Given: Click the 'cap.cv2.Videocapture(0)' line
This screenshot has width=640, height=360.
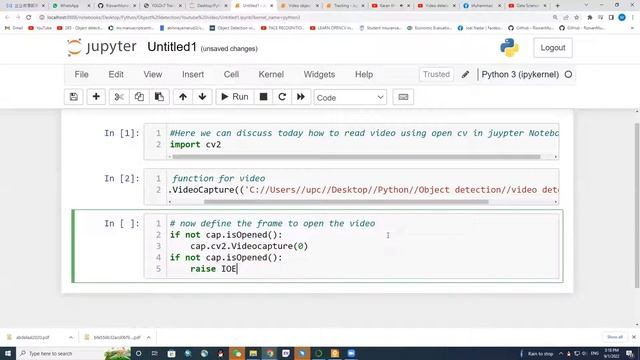Looking at the screenshot, I should [x=249, y=246].
